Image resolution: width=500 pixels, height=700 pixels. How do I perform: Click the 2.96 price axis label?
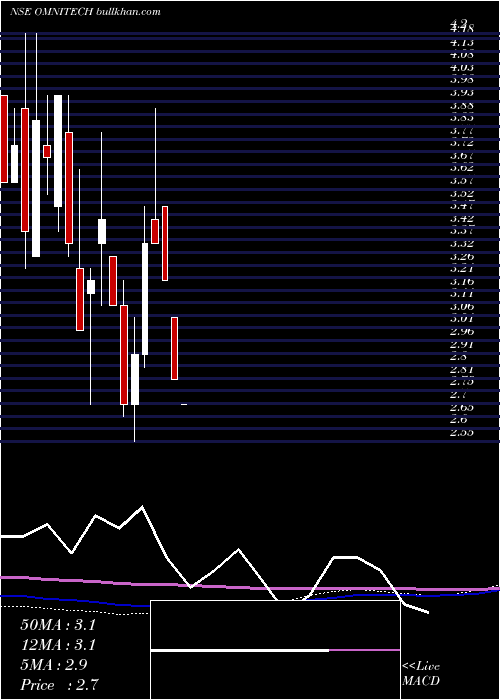click(x=462, y=332)
